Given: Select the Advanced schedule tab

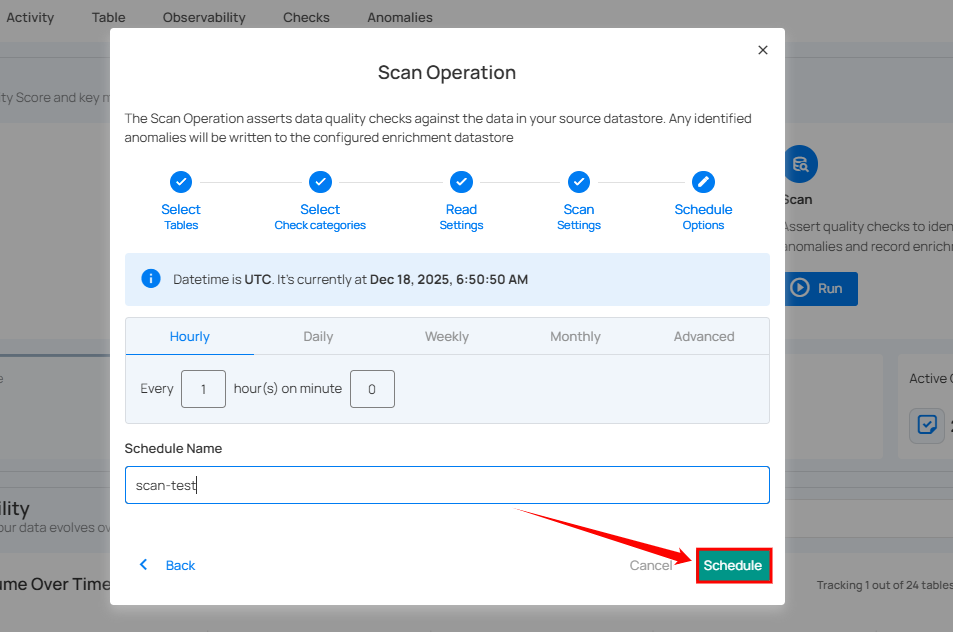Looking at the screenshot, I should 704,337.
